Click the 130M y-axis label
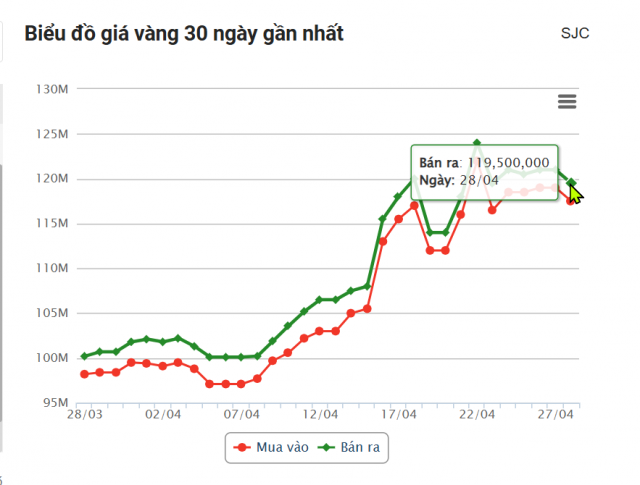The height and width of the screenshot is (485, 640). pos(52,89)
